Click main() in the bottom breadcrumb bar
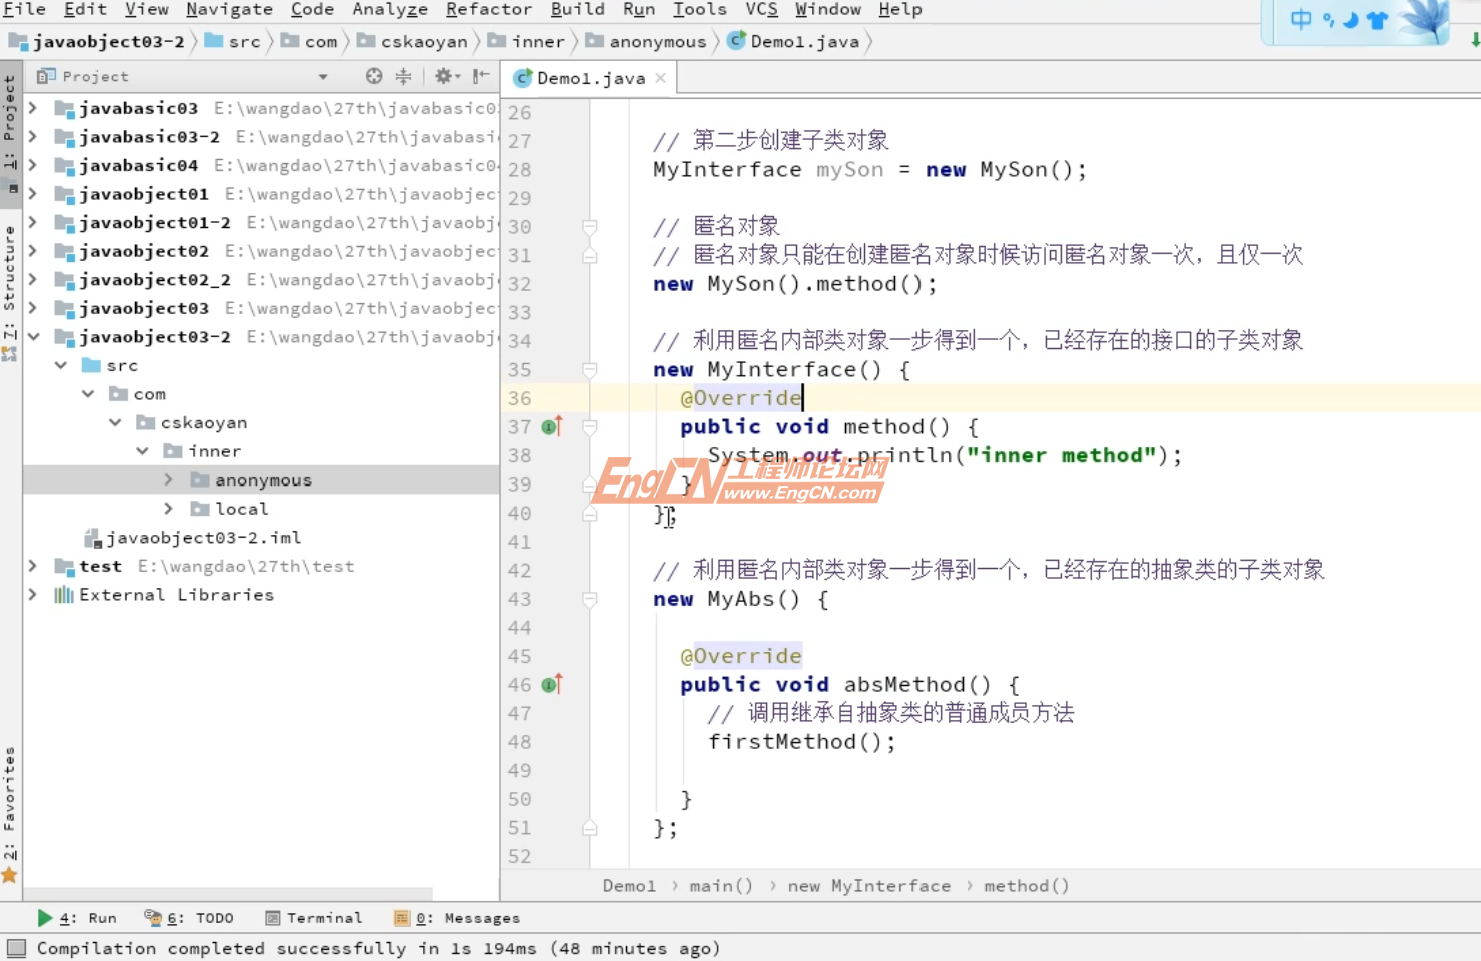 719,886
